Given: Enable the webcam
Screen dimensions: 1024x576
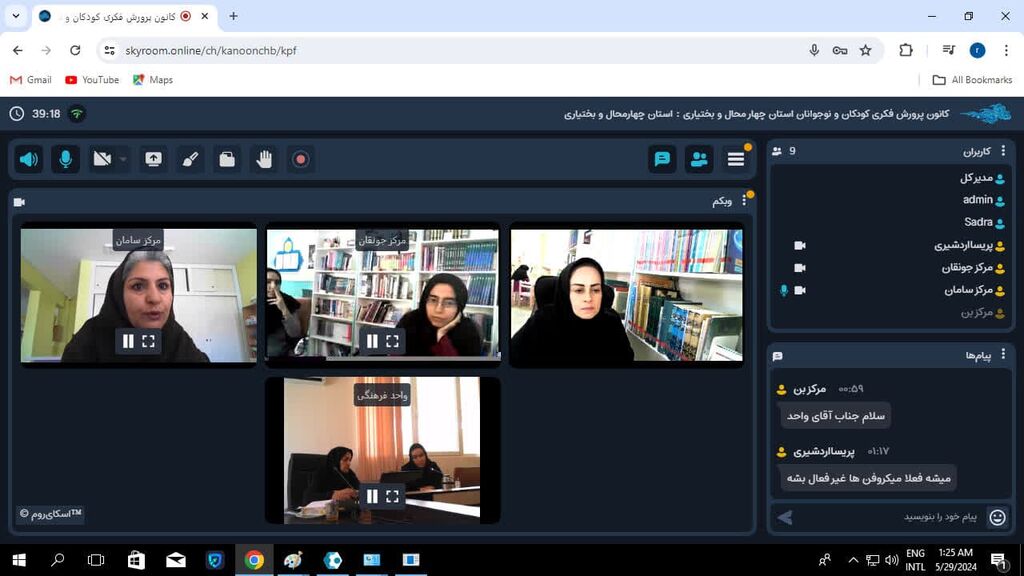Looking at the screenshot, I should pos(100,159).
